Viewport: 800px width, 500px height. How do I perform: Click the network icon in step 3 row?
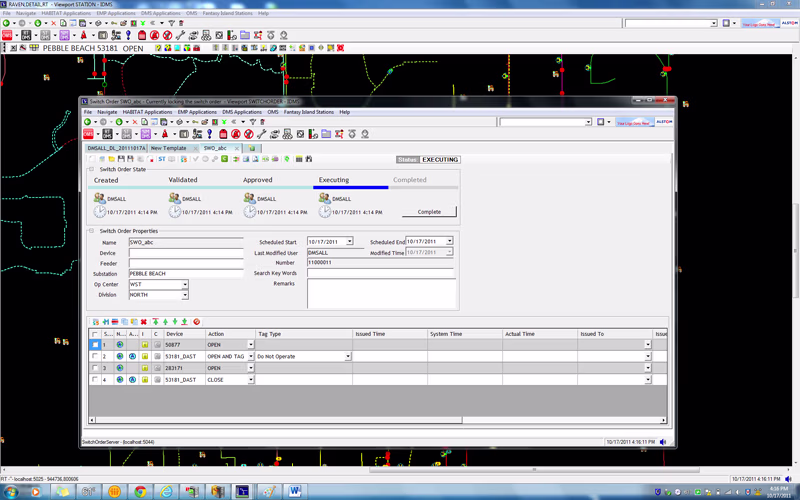click(x=120, y=368)
